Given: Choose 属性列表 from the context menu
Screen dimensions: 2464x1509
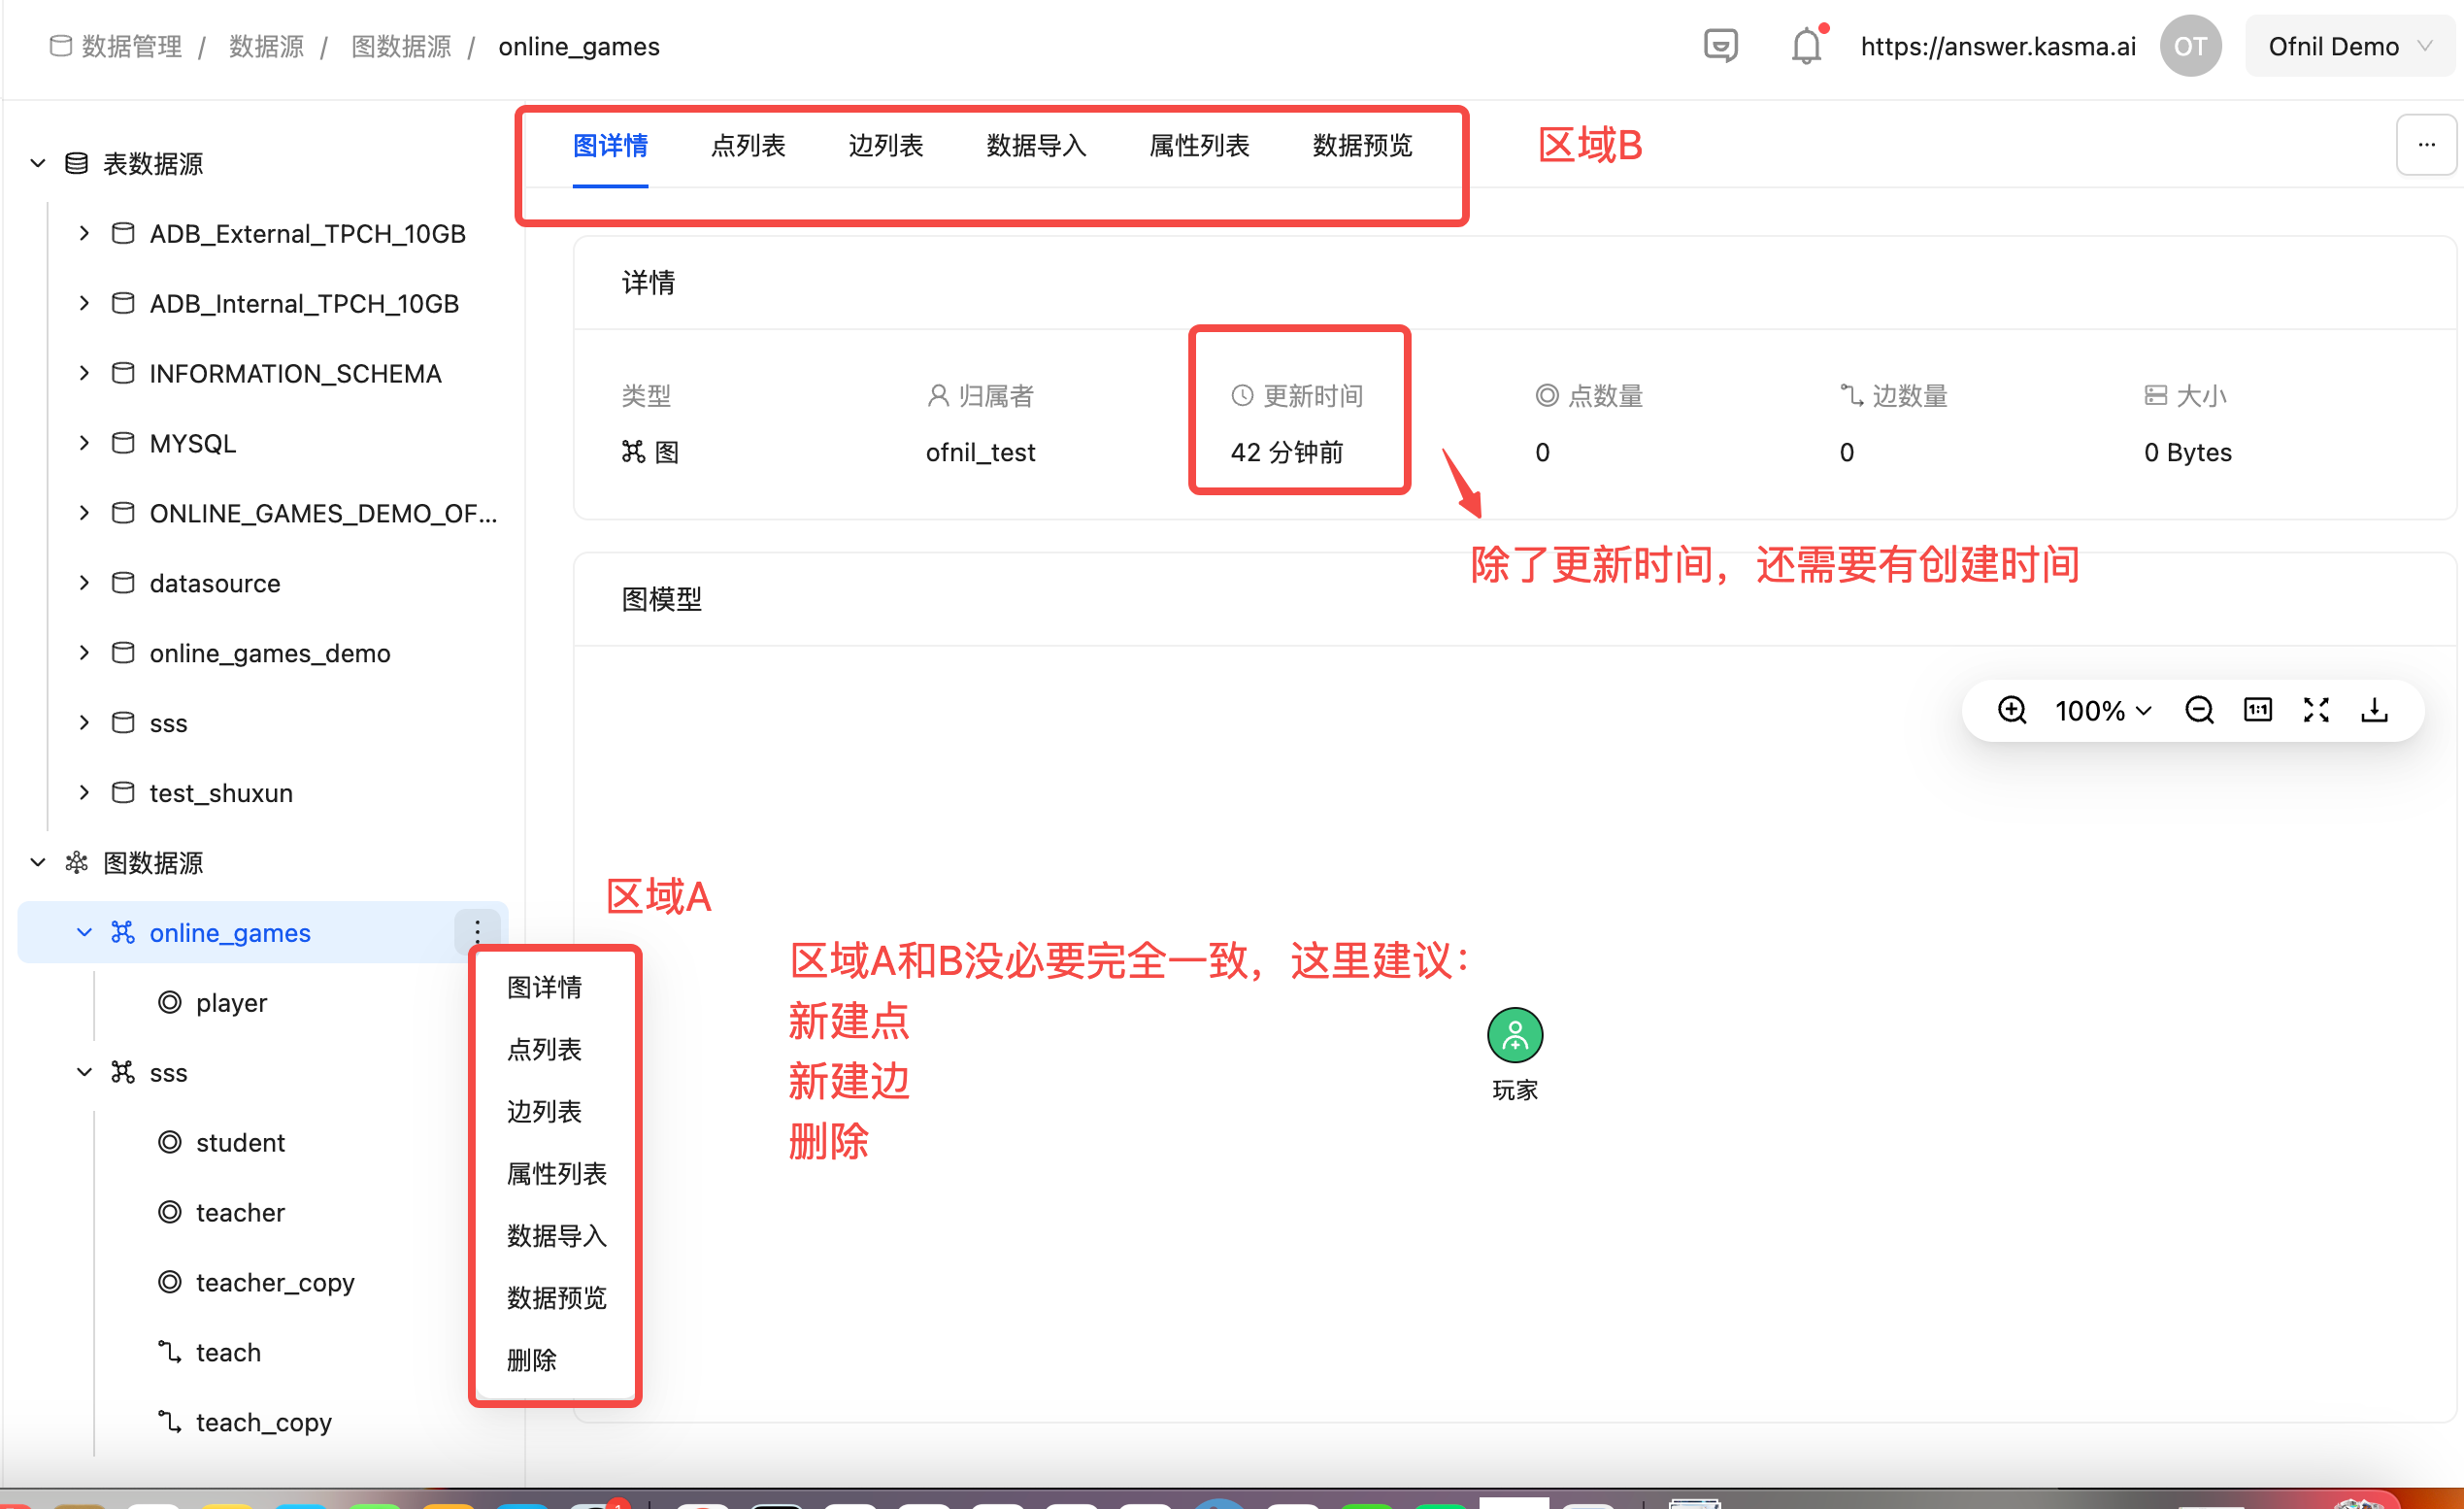Looking at the screenshot, I should pos(555,1173).
